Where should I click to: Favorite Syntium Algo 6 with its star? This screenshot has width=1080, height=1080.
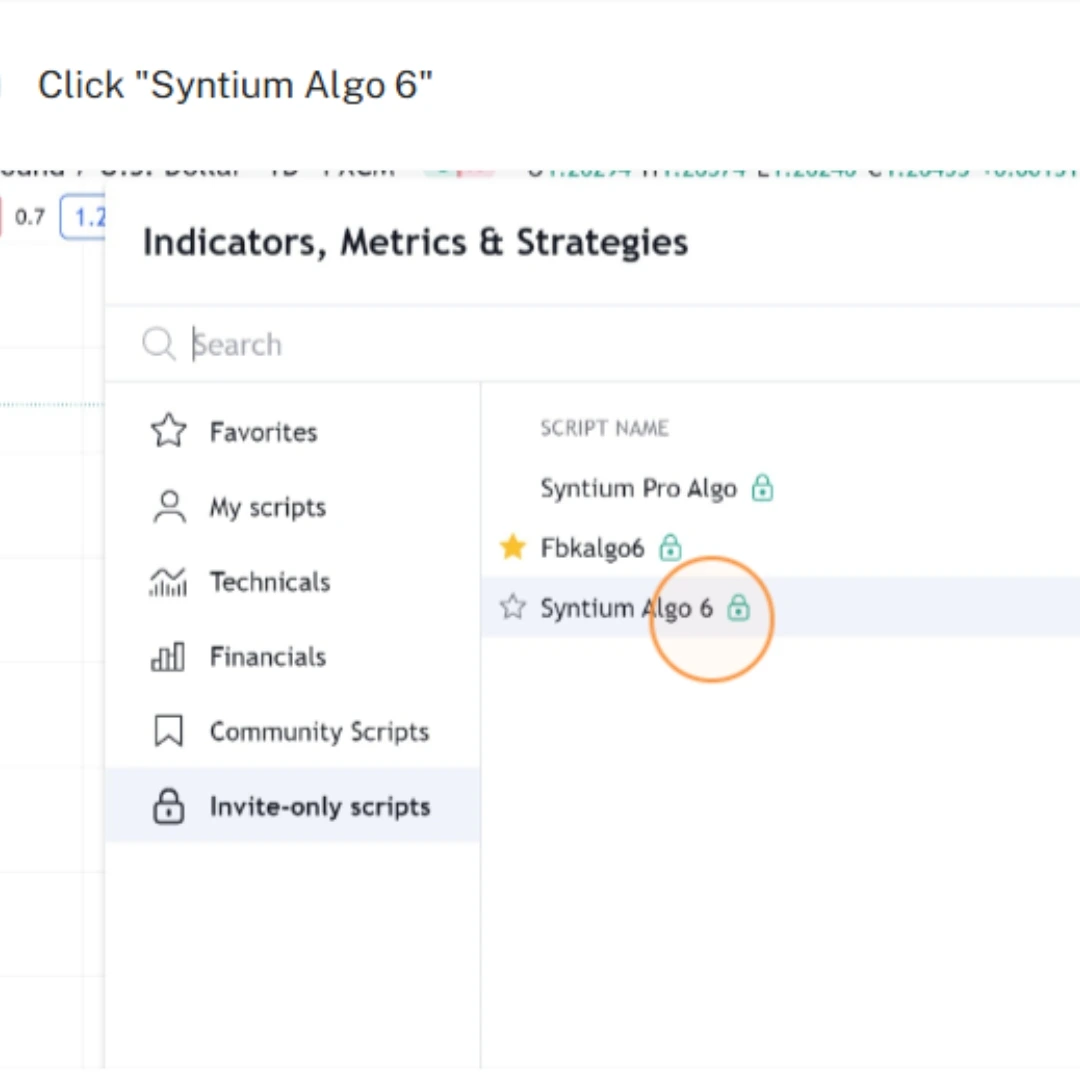point(512,608)
